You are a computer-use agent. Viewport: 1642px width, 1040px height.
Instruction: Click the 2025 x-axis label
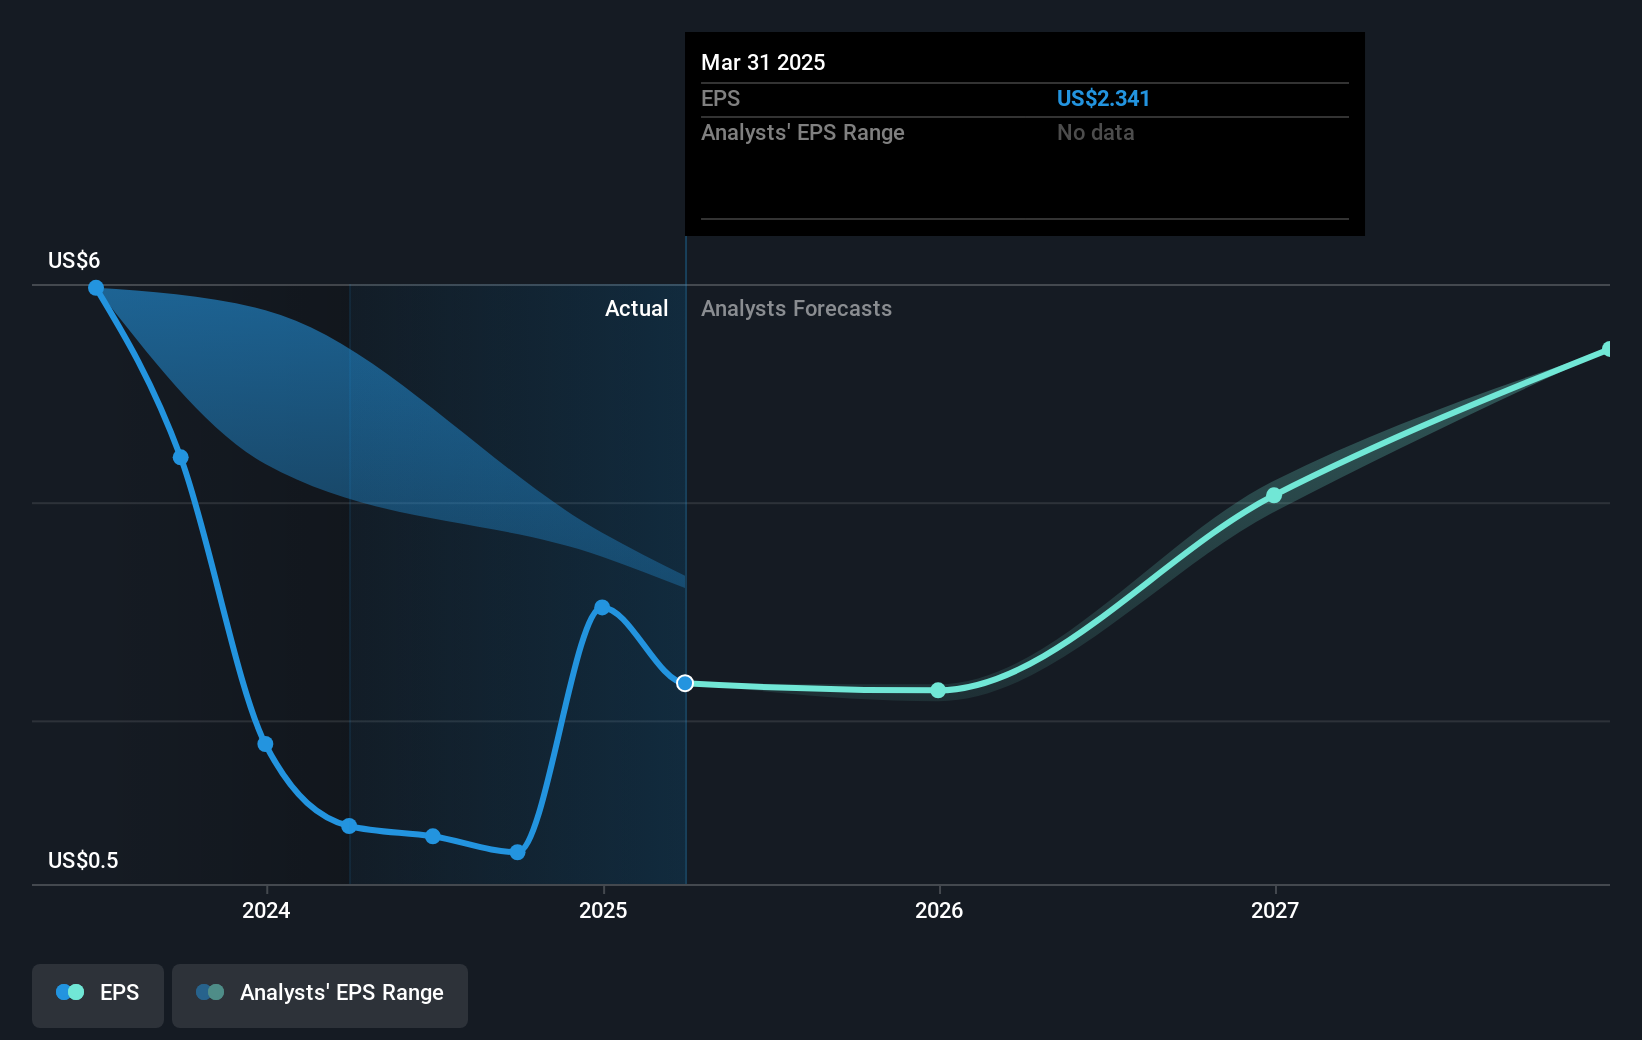click(603, 910)
